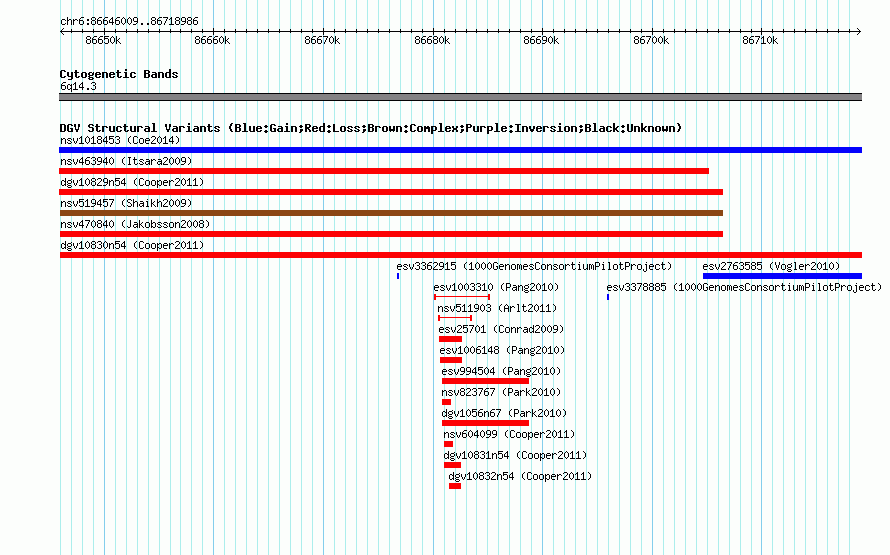The width and height of the screenshot is (890, 555).
Task: Click the nsv470840 (Jakobsson2008) red bar
Action: click(x=391, y=234)
